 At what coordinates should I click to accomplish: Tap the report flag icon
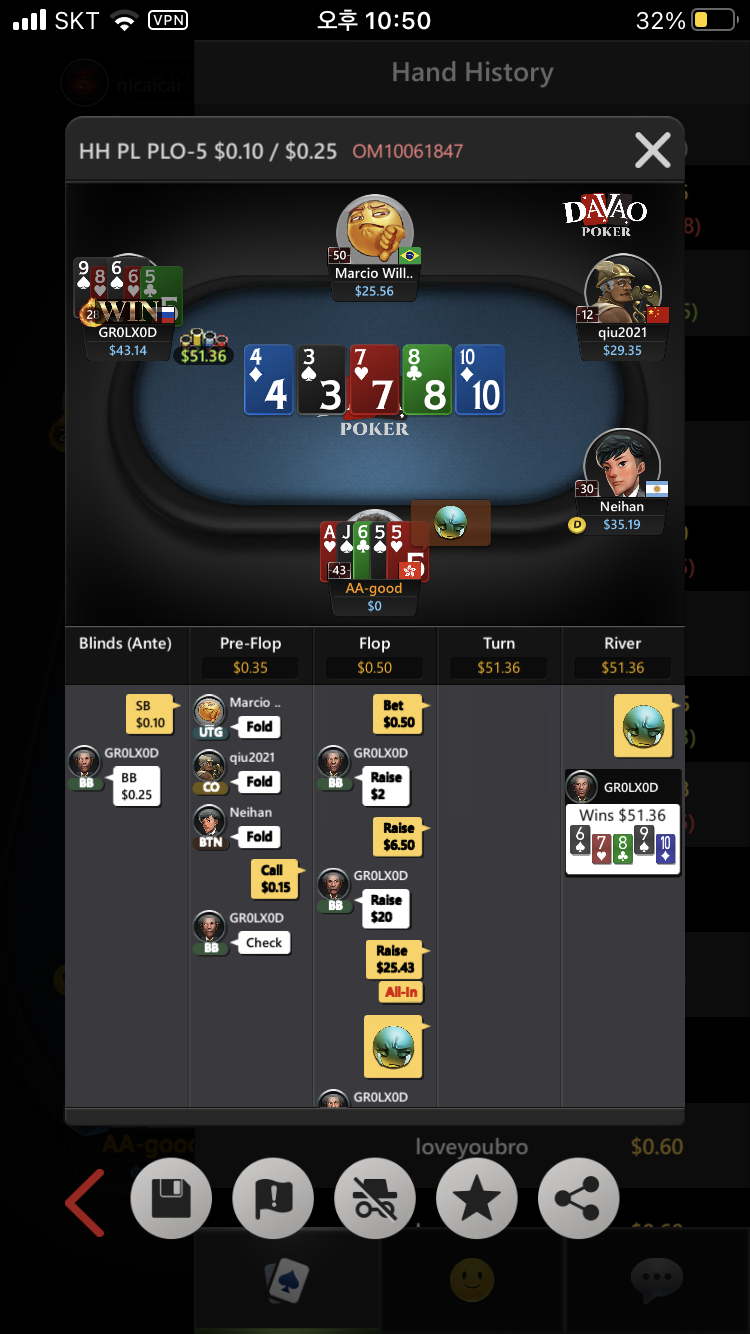(273, 1198)
